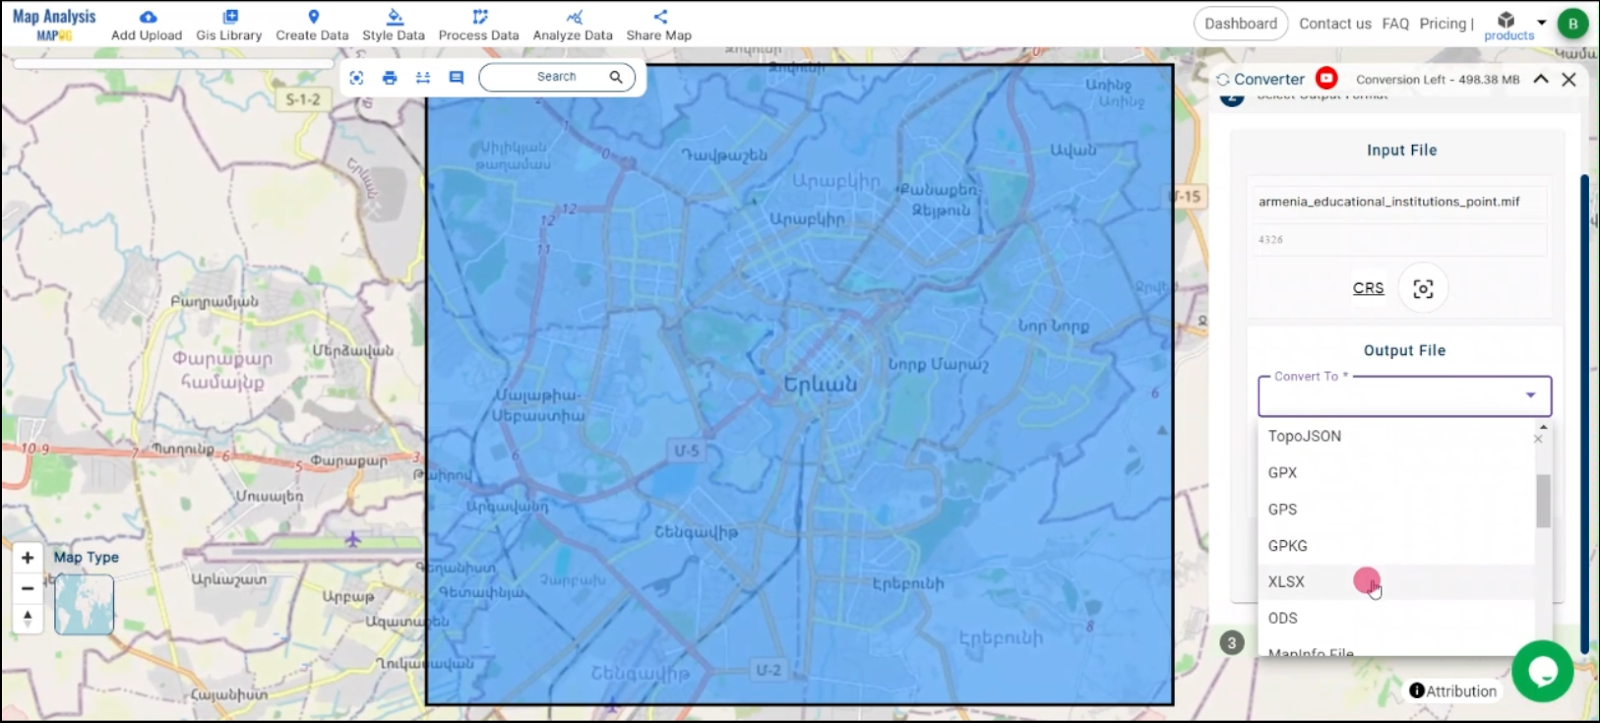Open Contact us link

click(x=1335, y=23)
